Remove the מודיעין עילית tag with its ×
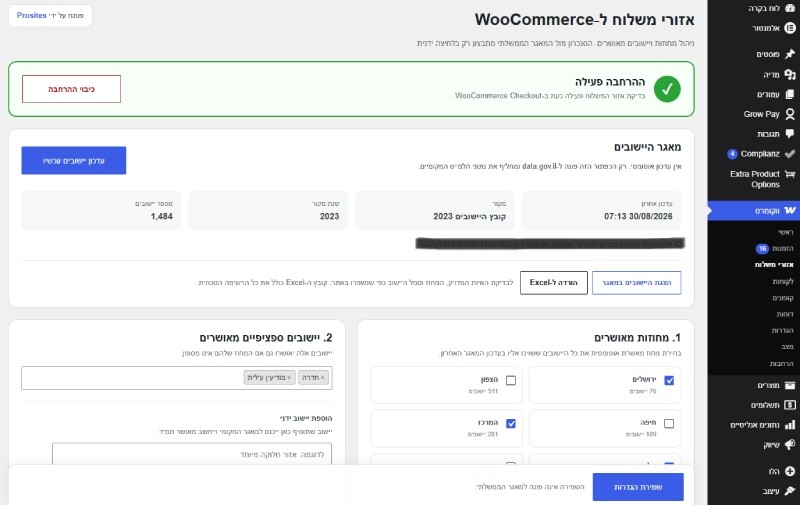Viewport: 800px width, 505px height. (x=289, y=378)
